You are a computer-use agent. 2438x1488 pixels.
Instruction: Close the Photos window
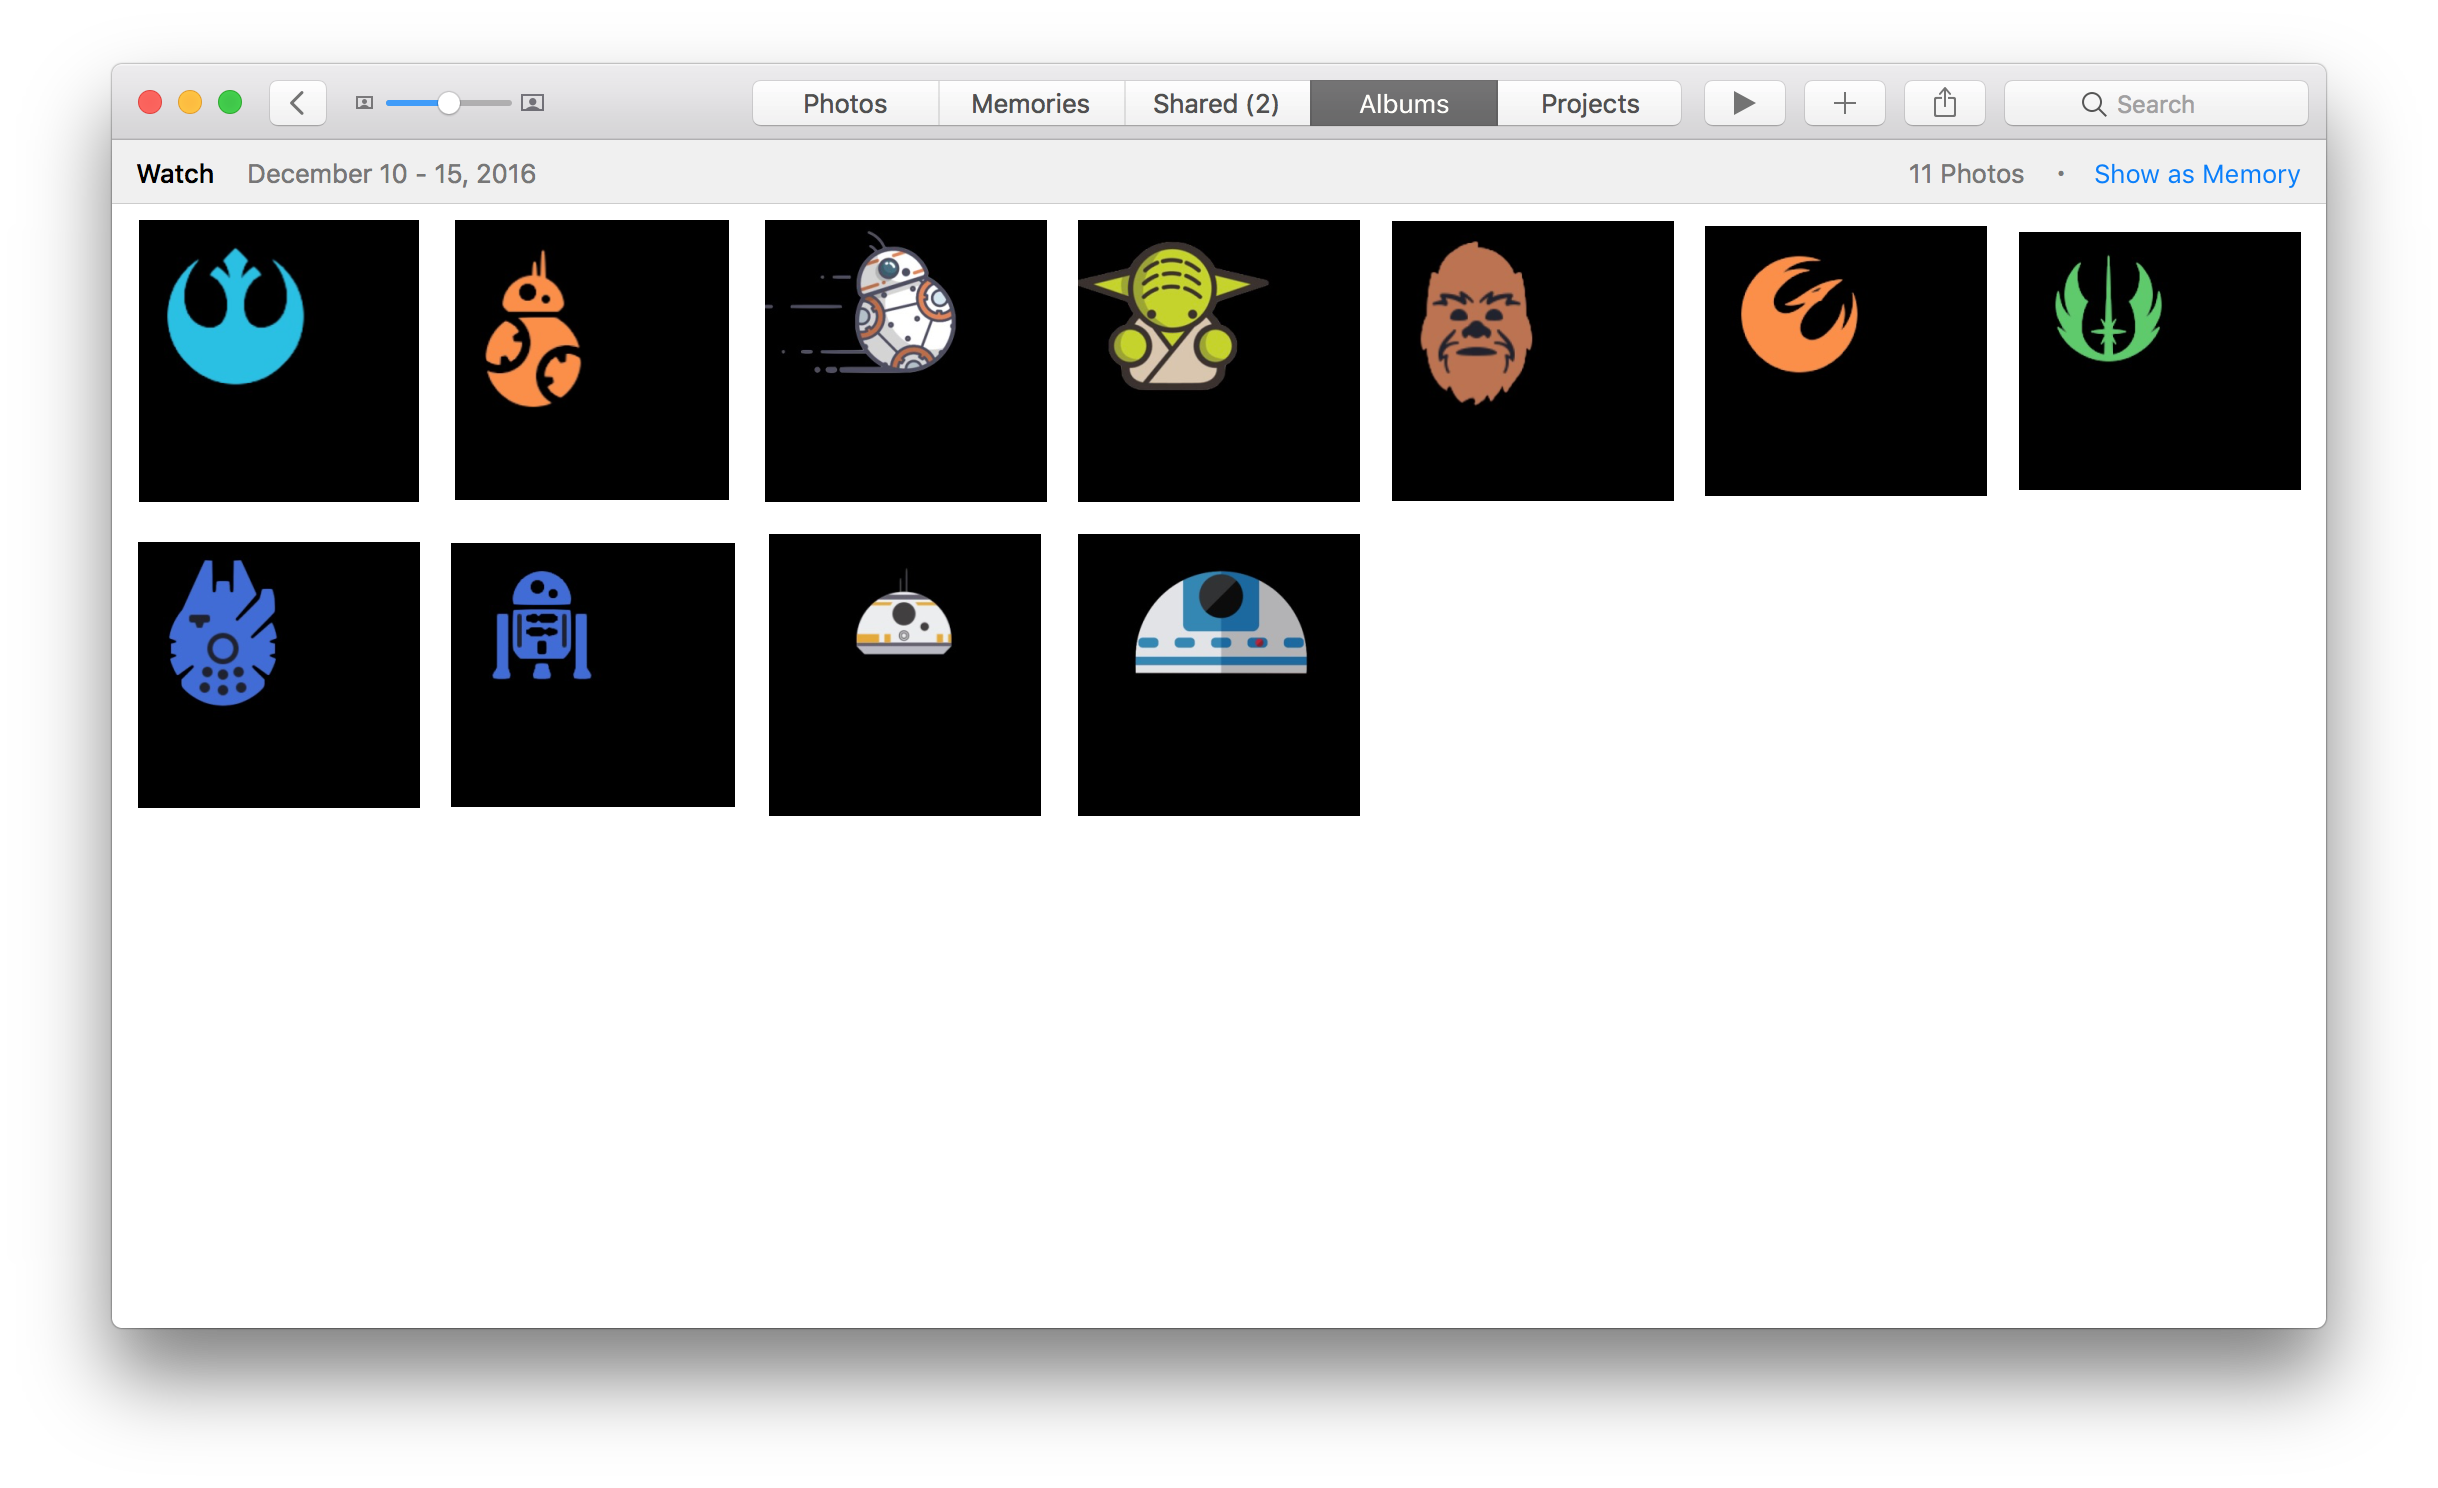(x=150, y=102)
